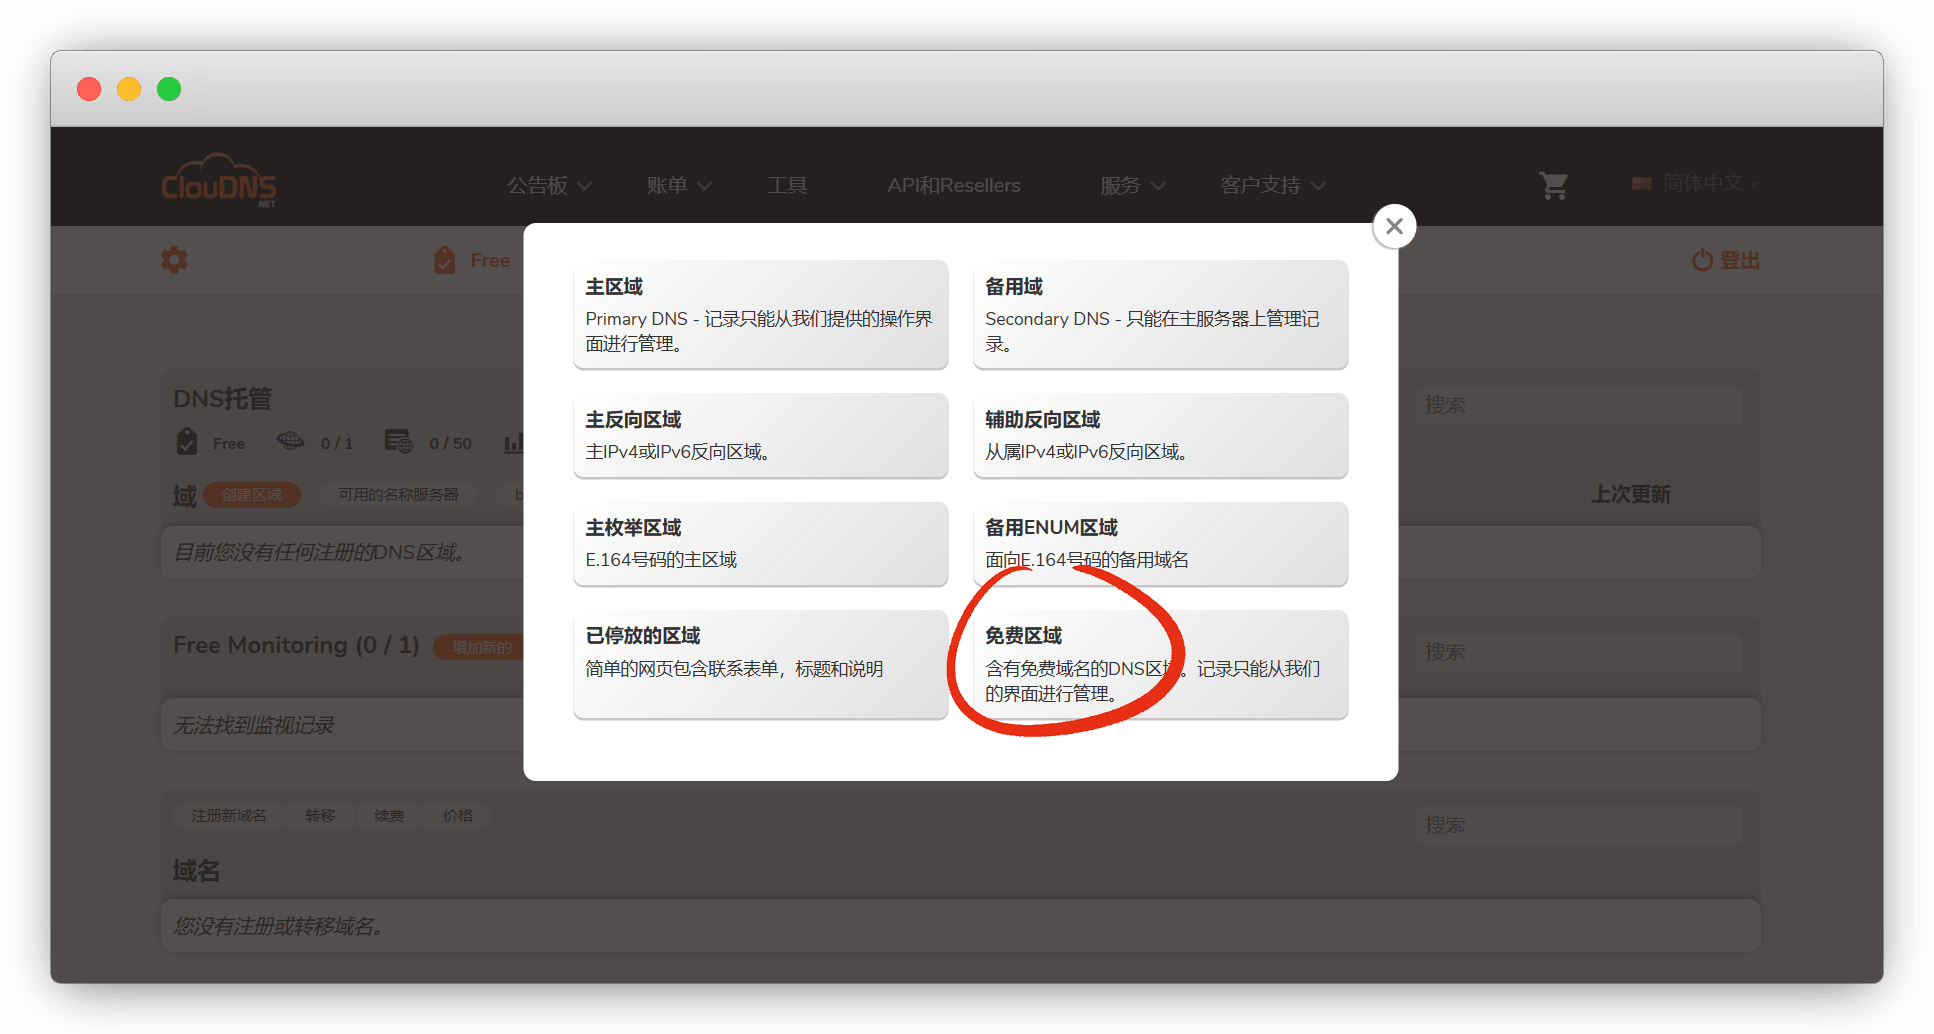1934x1034 pixels.
Task: Click the ClouDNS logo
Action: click(219, 182)
